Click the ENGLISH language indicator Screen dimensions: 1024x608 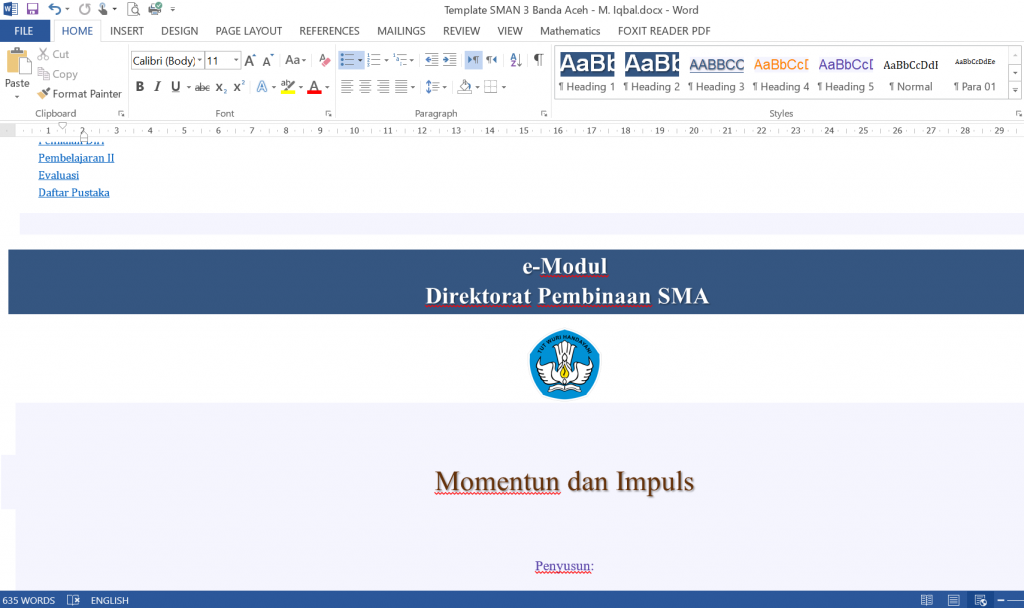(110, 600)
